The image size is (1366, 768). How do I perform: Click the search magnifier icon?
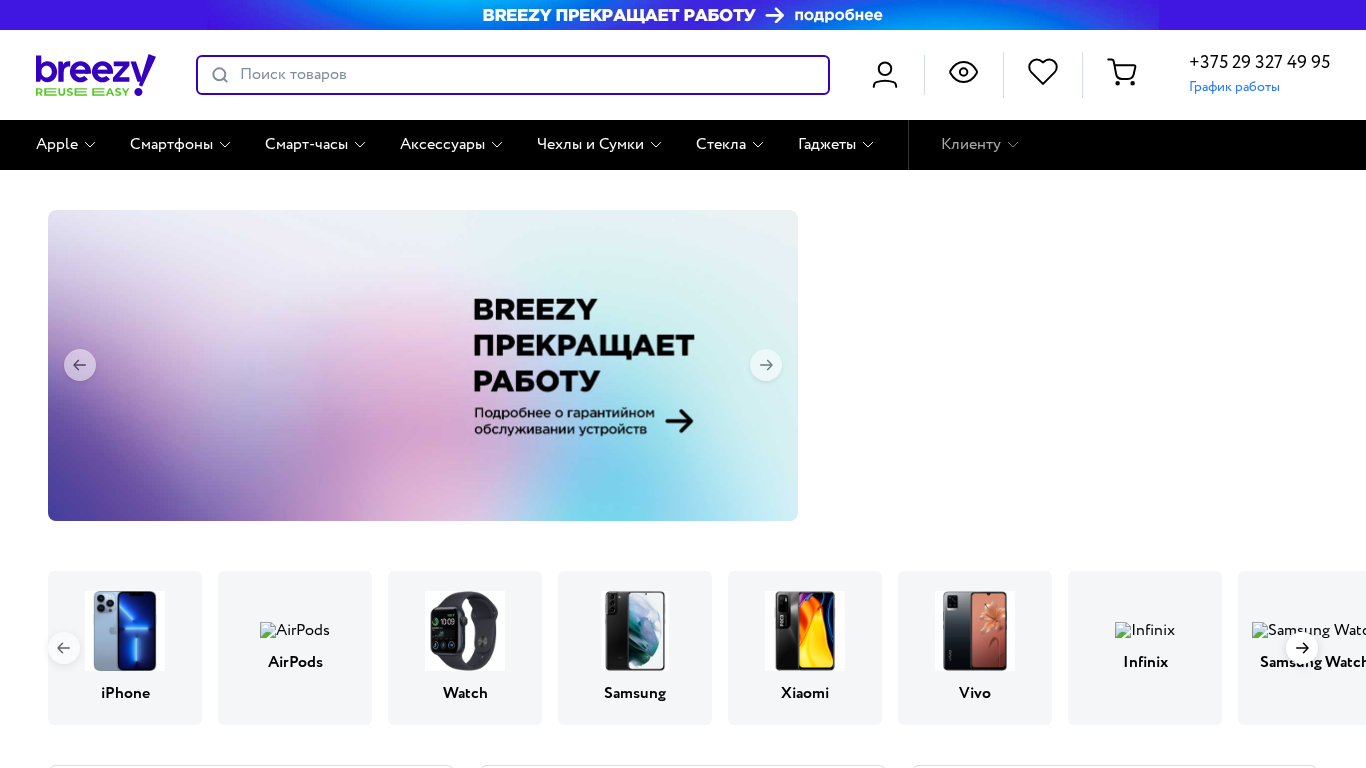(x=220, y=75)
